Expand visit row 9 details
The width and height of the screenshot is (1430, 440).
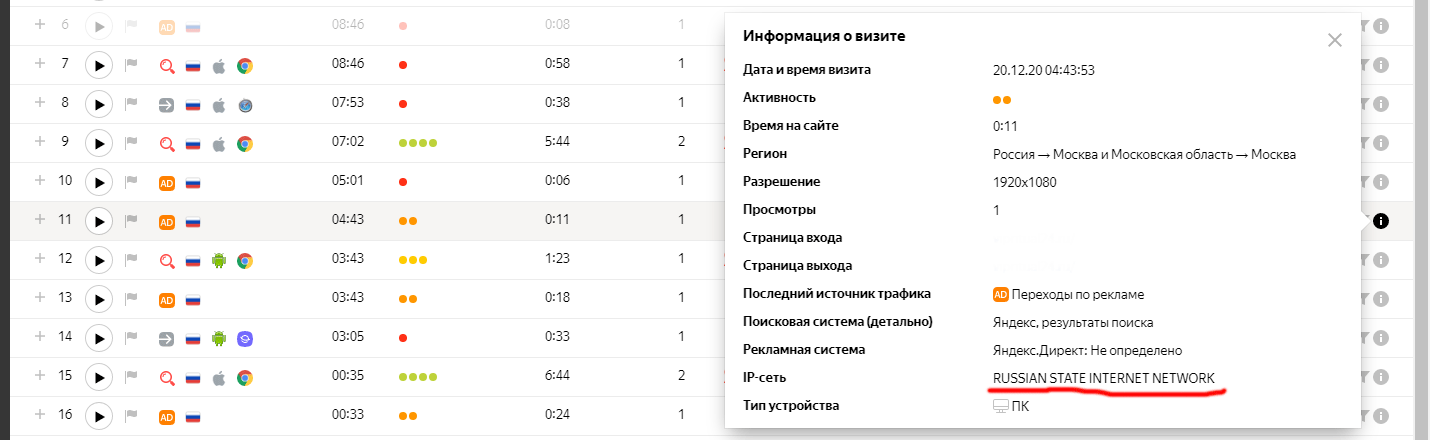click(40, 142)
